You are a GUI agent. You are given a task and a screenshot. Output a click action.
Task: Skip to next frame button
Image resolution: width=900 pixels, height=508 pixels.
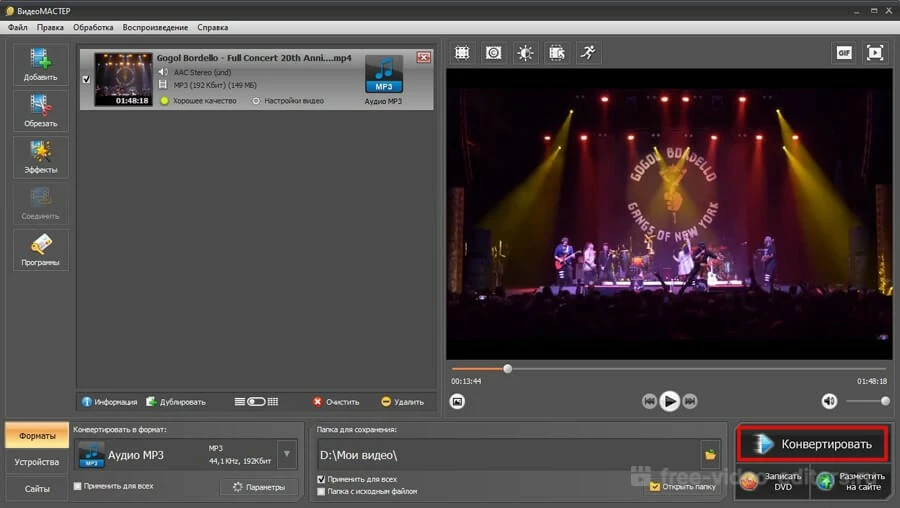click(690, 401)
